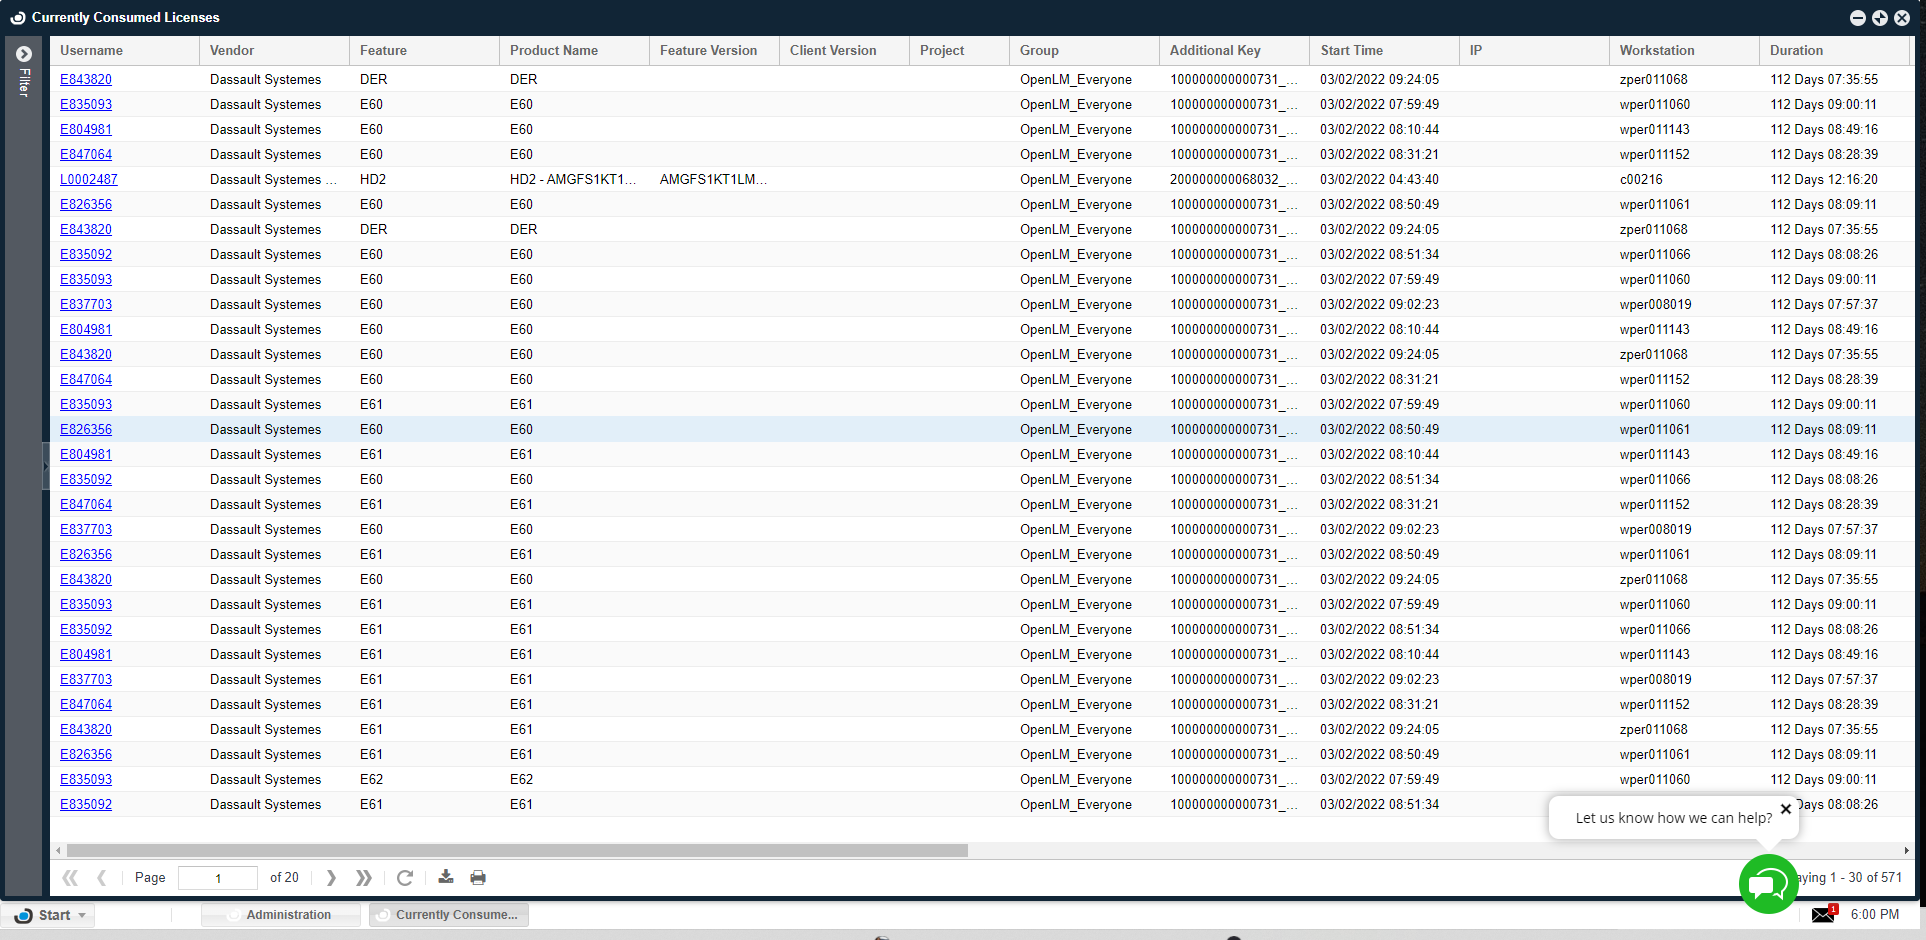Dismiss the 'Let us know how we can help?' message
The width and height of the screenshot is (1926, 940).
[1786, 809]
